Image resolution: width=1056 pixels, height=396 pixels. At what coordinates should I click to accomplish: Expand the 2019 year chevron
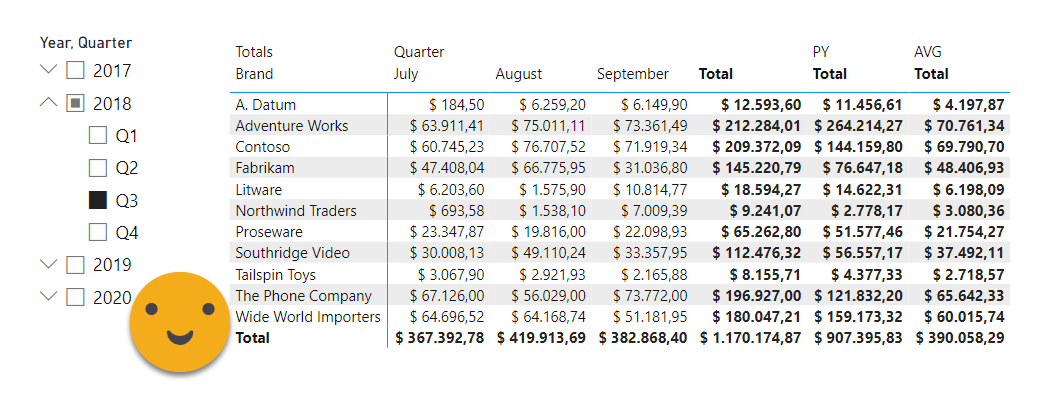coord(48,264)
